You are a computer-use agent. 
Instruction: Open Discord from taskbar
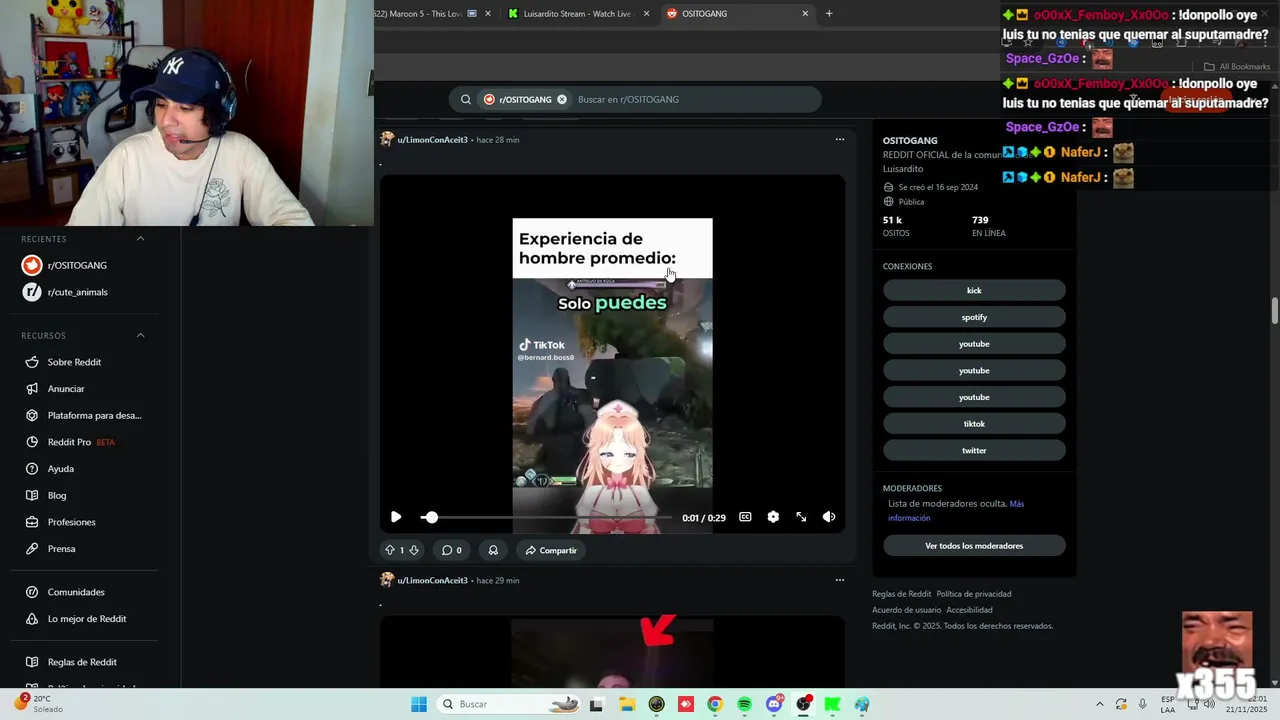(x=774, y=704)
